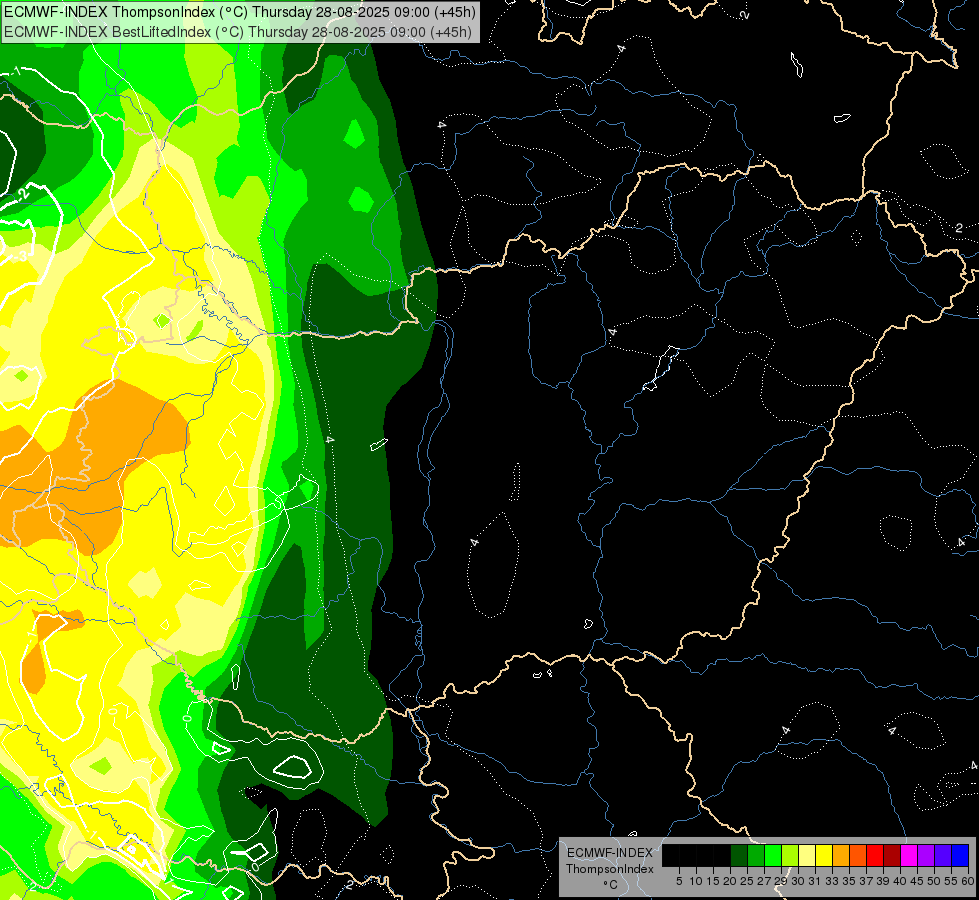Click legend tick label '60'
The height and width of the screenshot is (900, 979).
(x=968, y=881)
